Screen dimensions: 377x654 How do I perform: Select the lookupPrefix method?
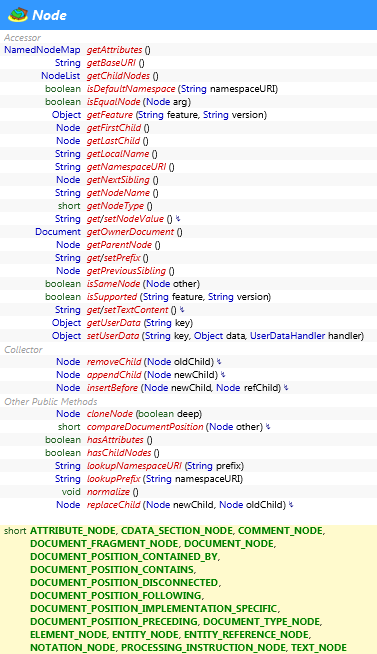[x=114, y=479]
